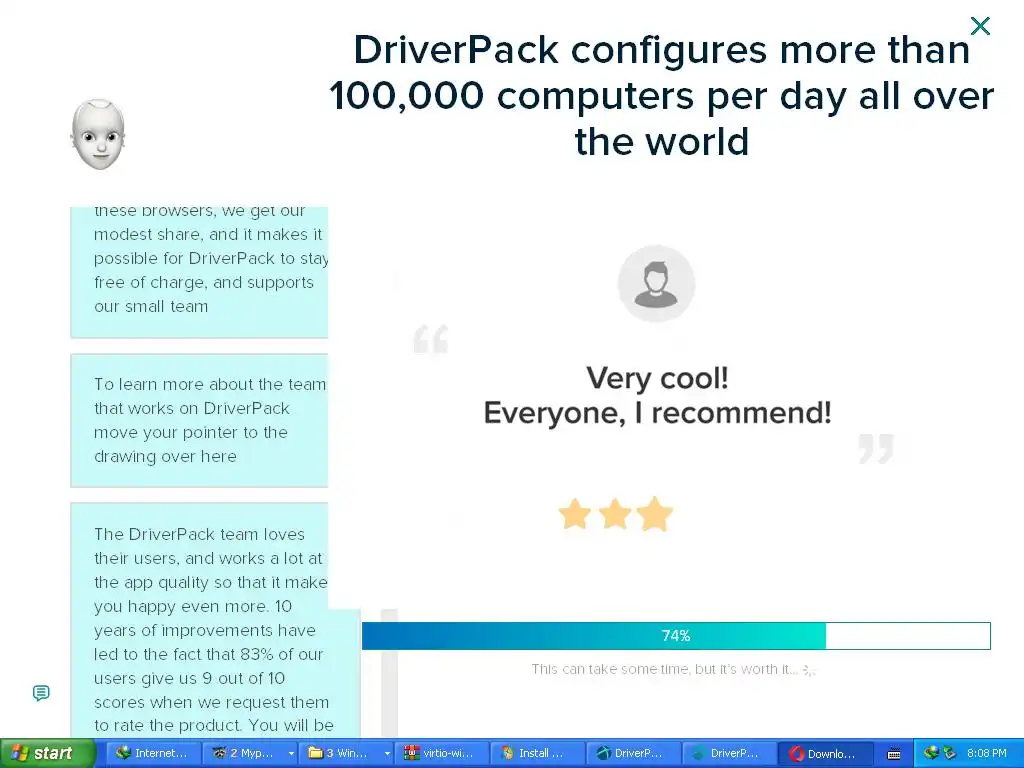Image resolution: width=1024 pixels, height=768 pixels.
Task: Click the 'free of charge, and supports' text card
Action: [x=199, y=272]
